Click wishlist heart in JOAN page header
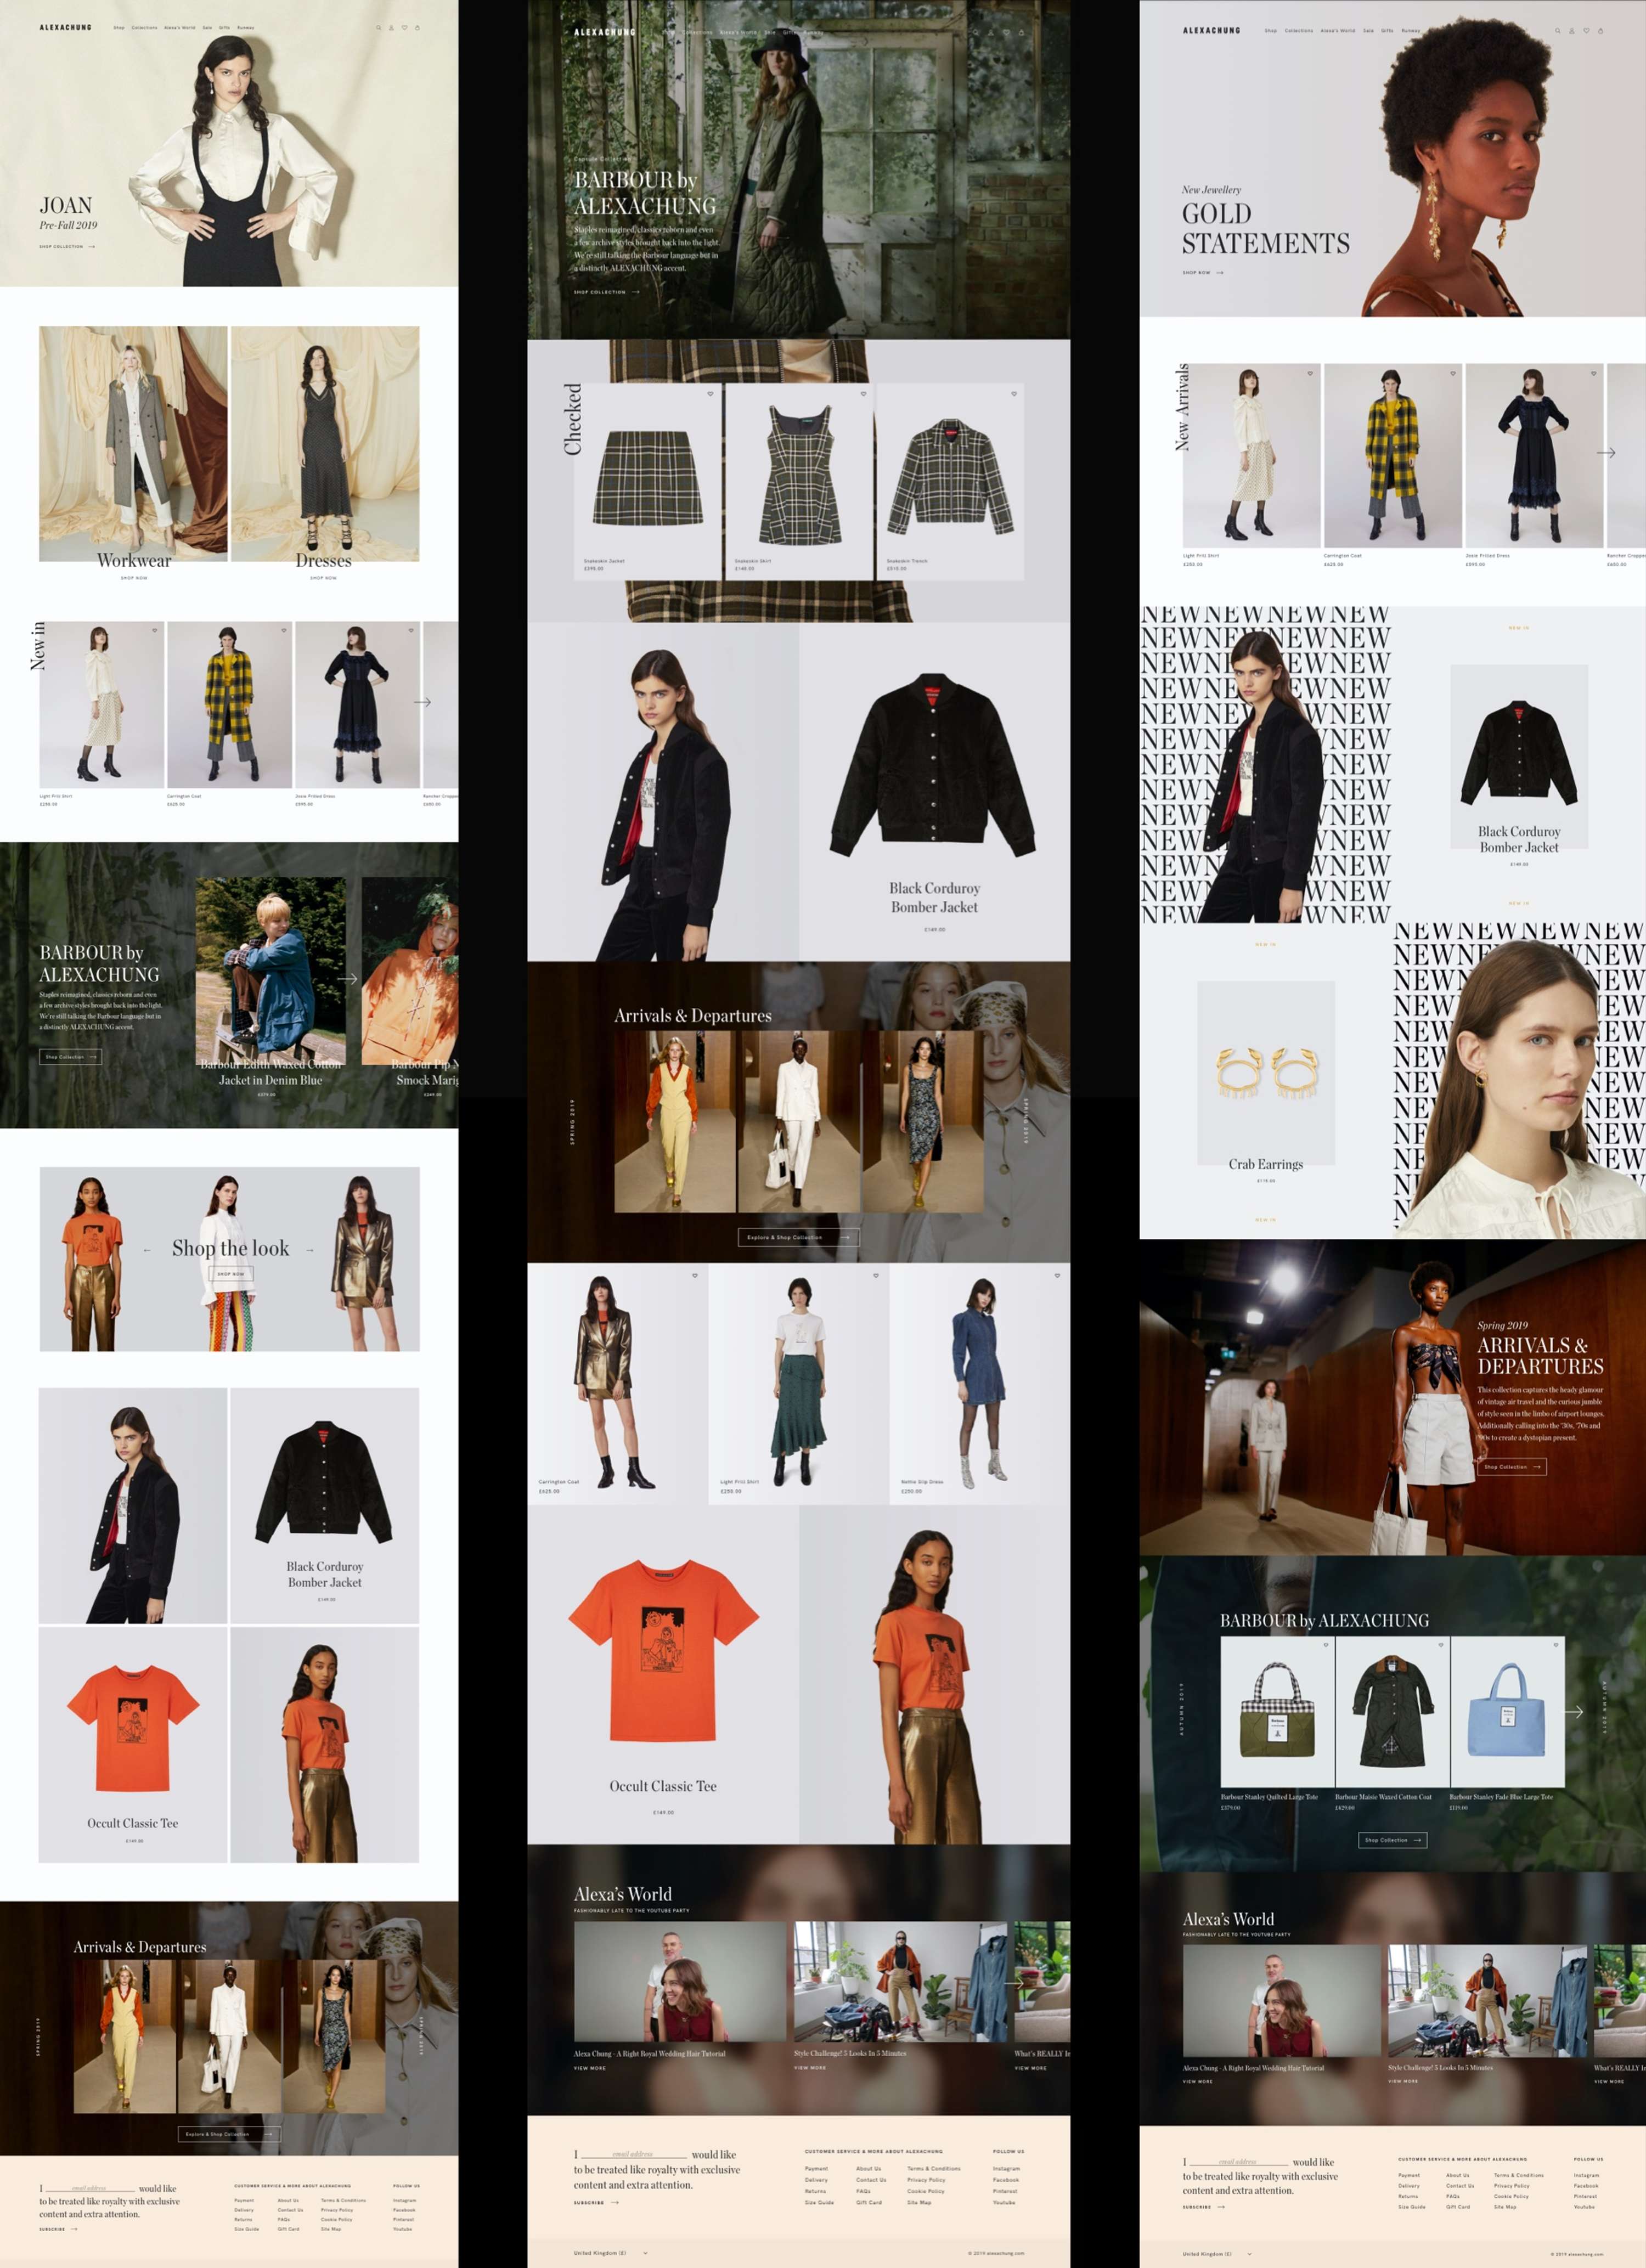Image resolution: width=1646 pixels, height=2268 pixels. 404,28
